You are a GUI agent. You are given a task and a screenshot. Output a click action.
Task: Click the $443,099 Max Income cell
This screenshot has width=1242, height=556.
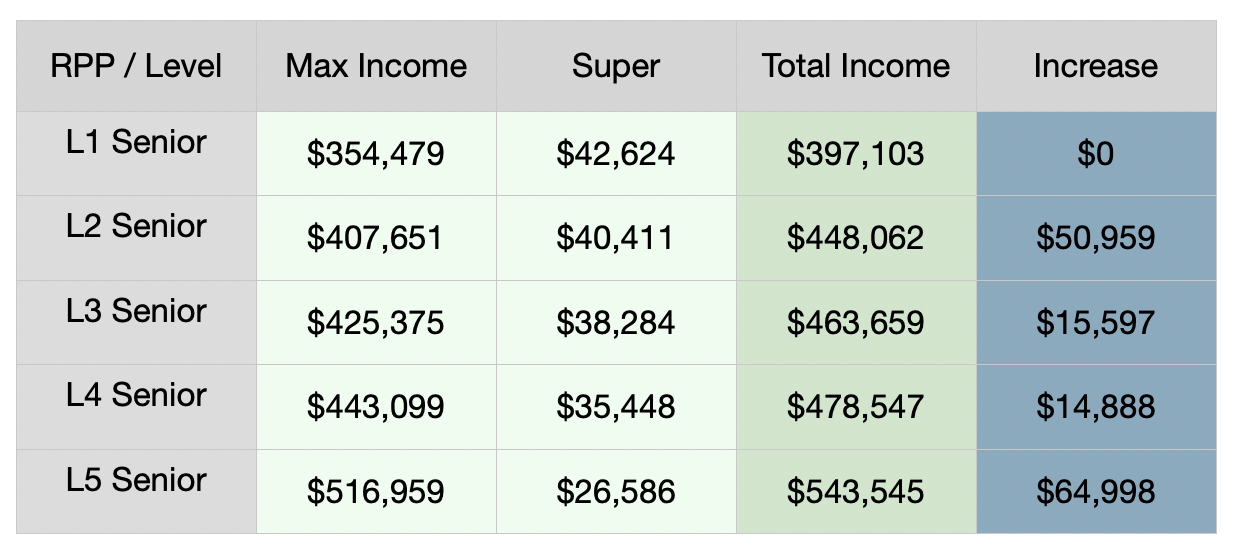(376, 407)
